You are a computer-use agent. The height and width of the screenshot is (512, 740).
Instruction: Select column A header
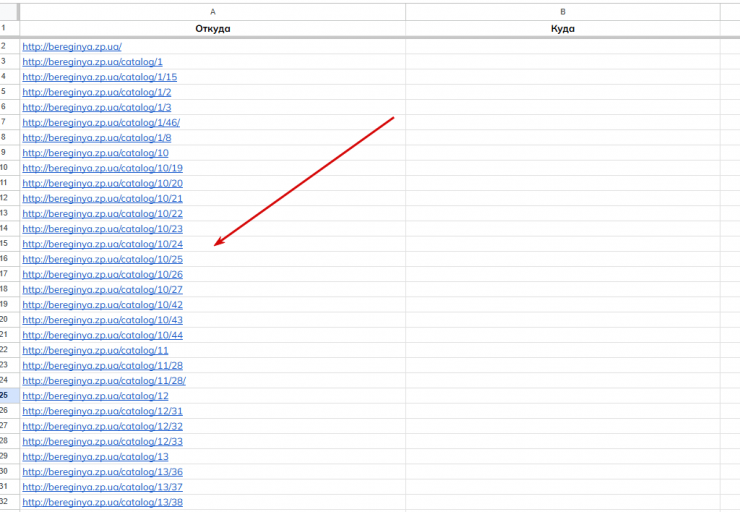tap(212, 12)
